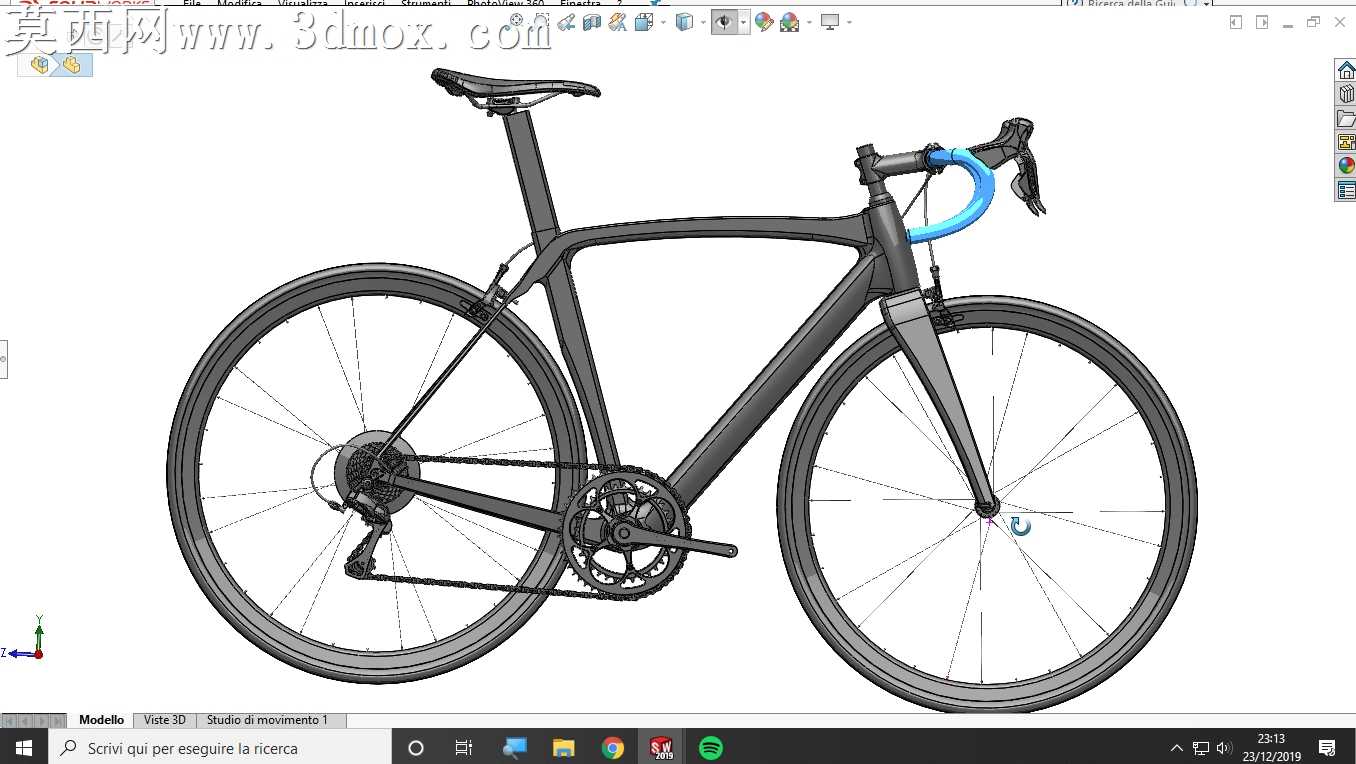The image size is (1356, 764).
Task: Open Windows Task View
Action: coord(464,748)
